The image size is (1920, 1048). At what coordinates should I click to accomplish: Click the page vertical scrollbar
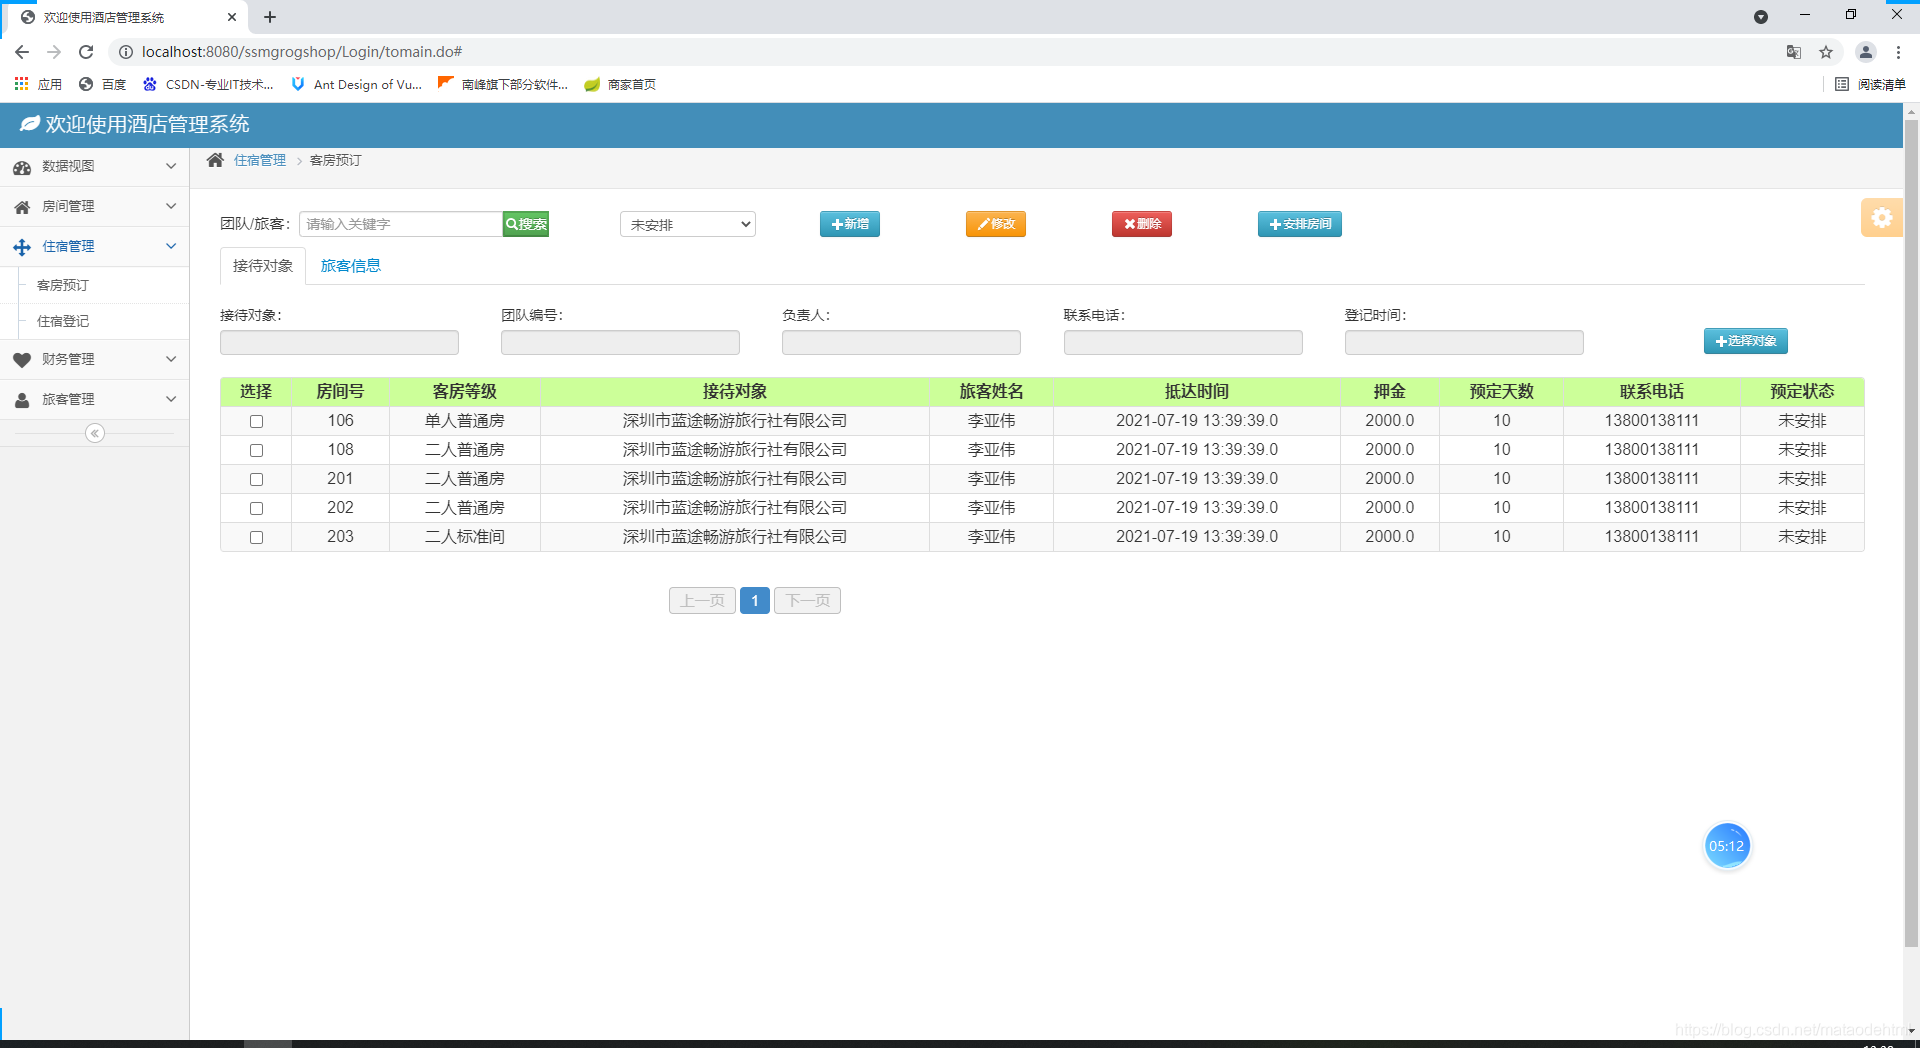[1911, 535]
